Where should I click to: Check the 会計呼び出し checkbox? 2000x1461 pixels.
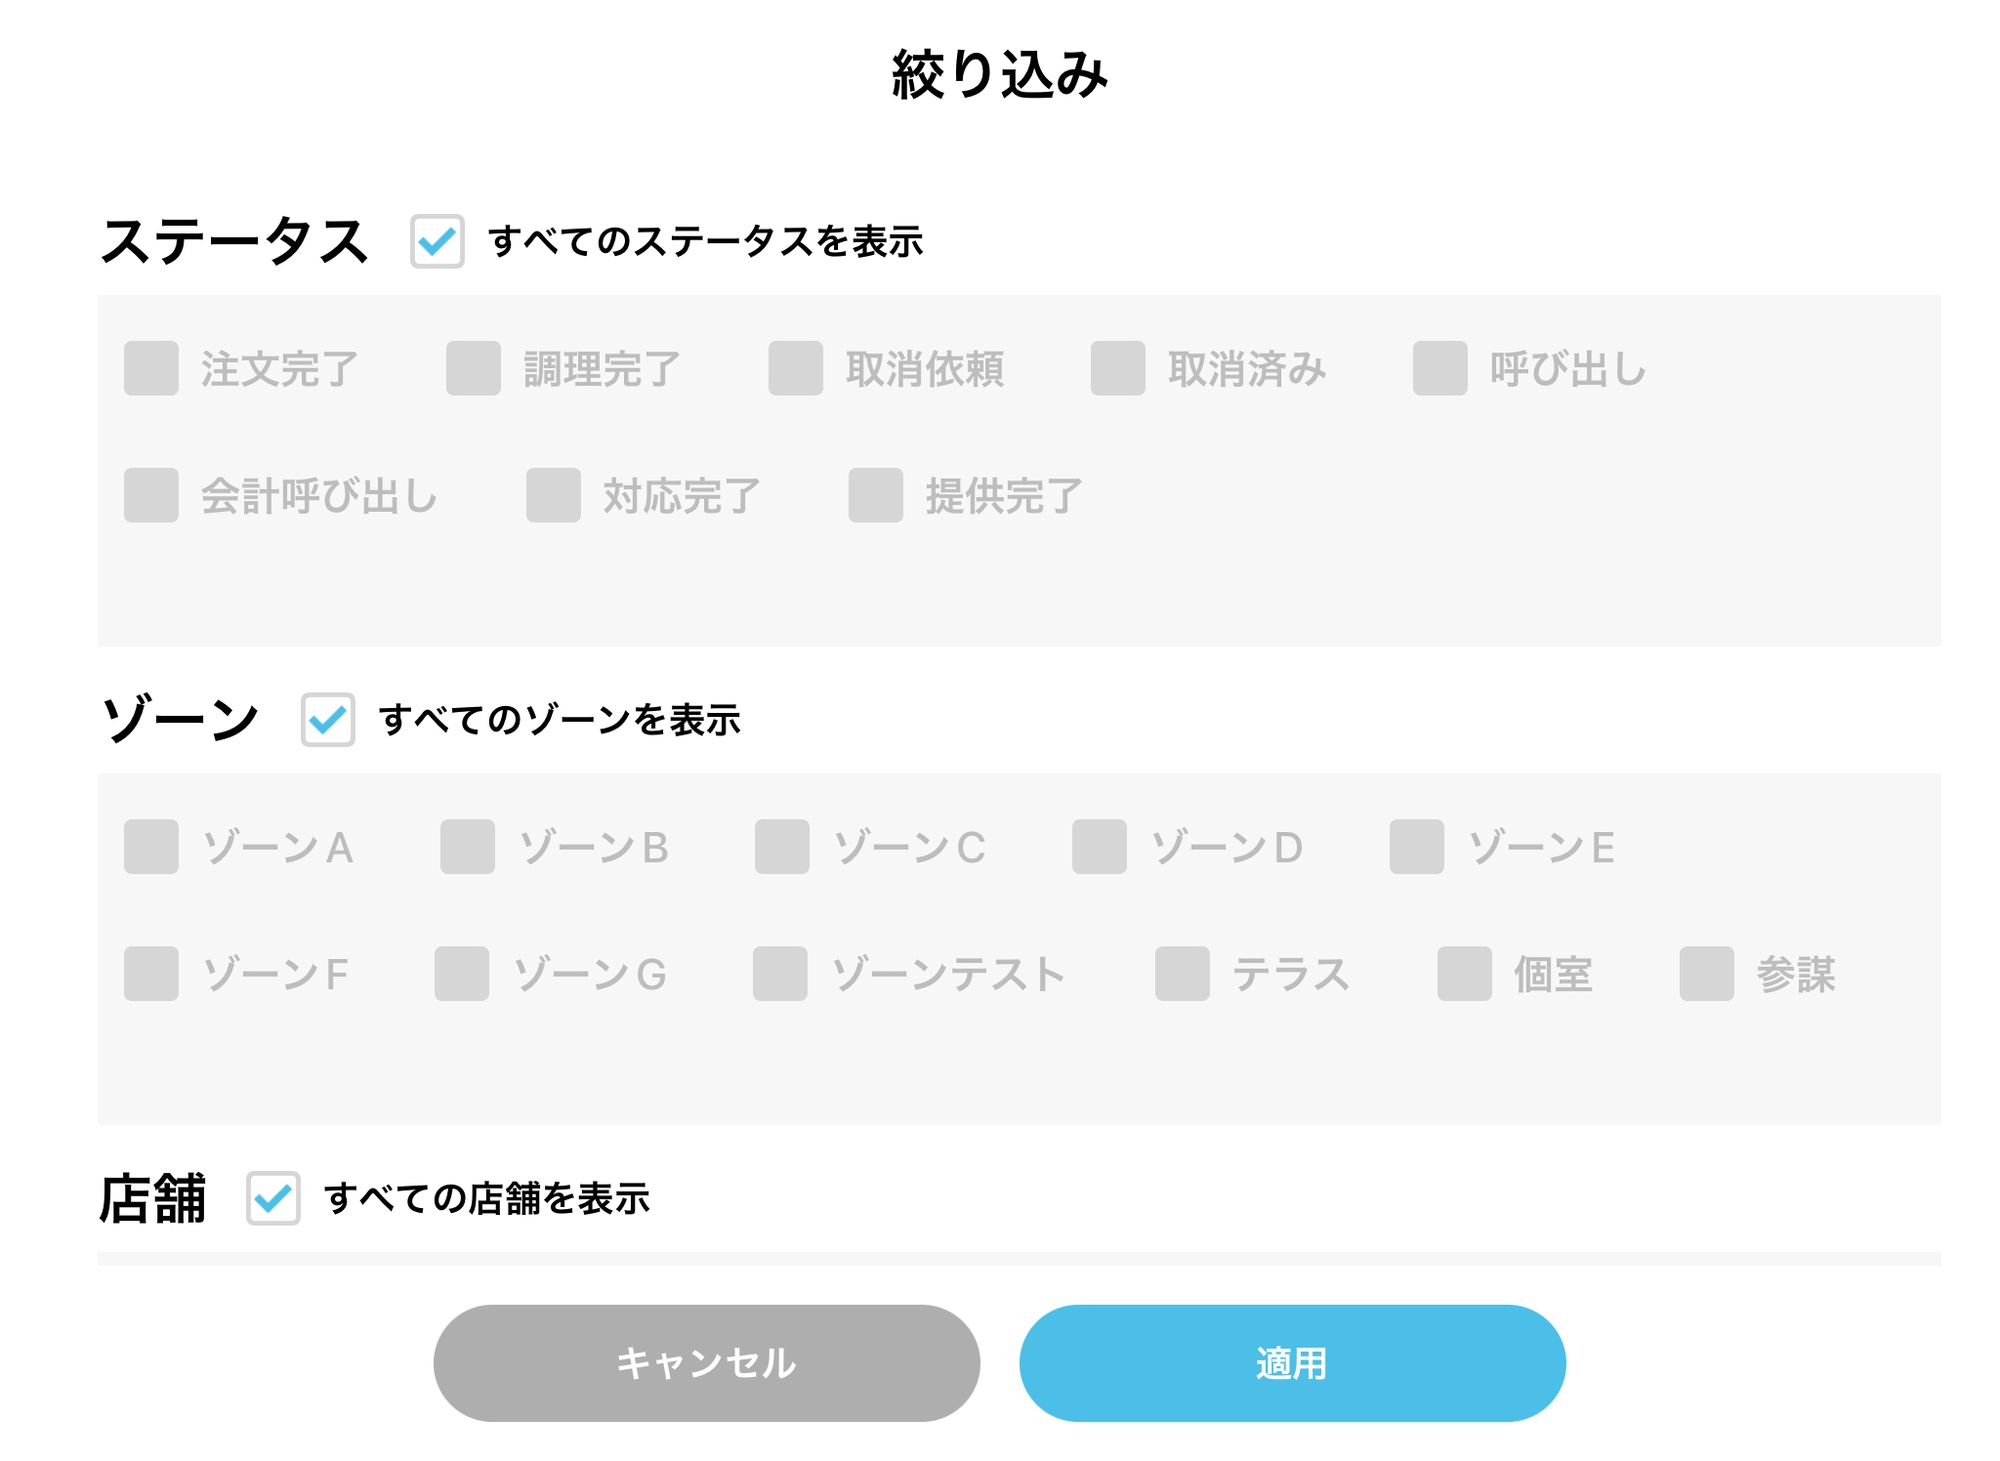[152, 495]
